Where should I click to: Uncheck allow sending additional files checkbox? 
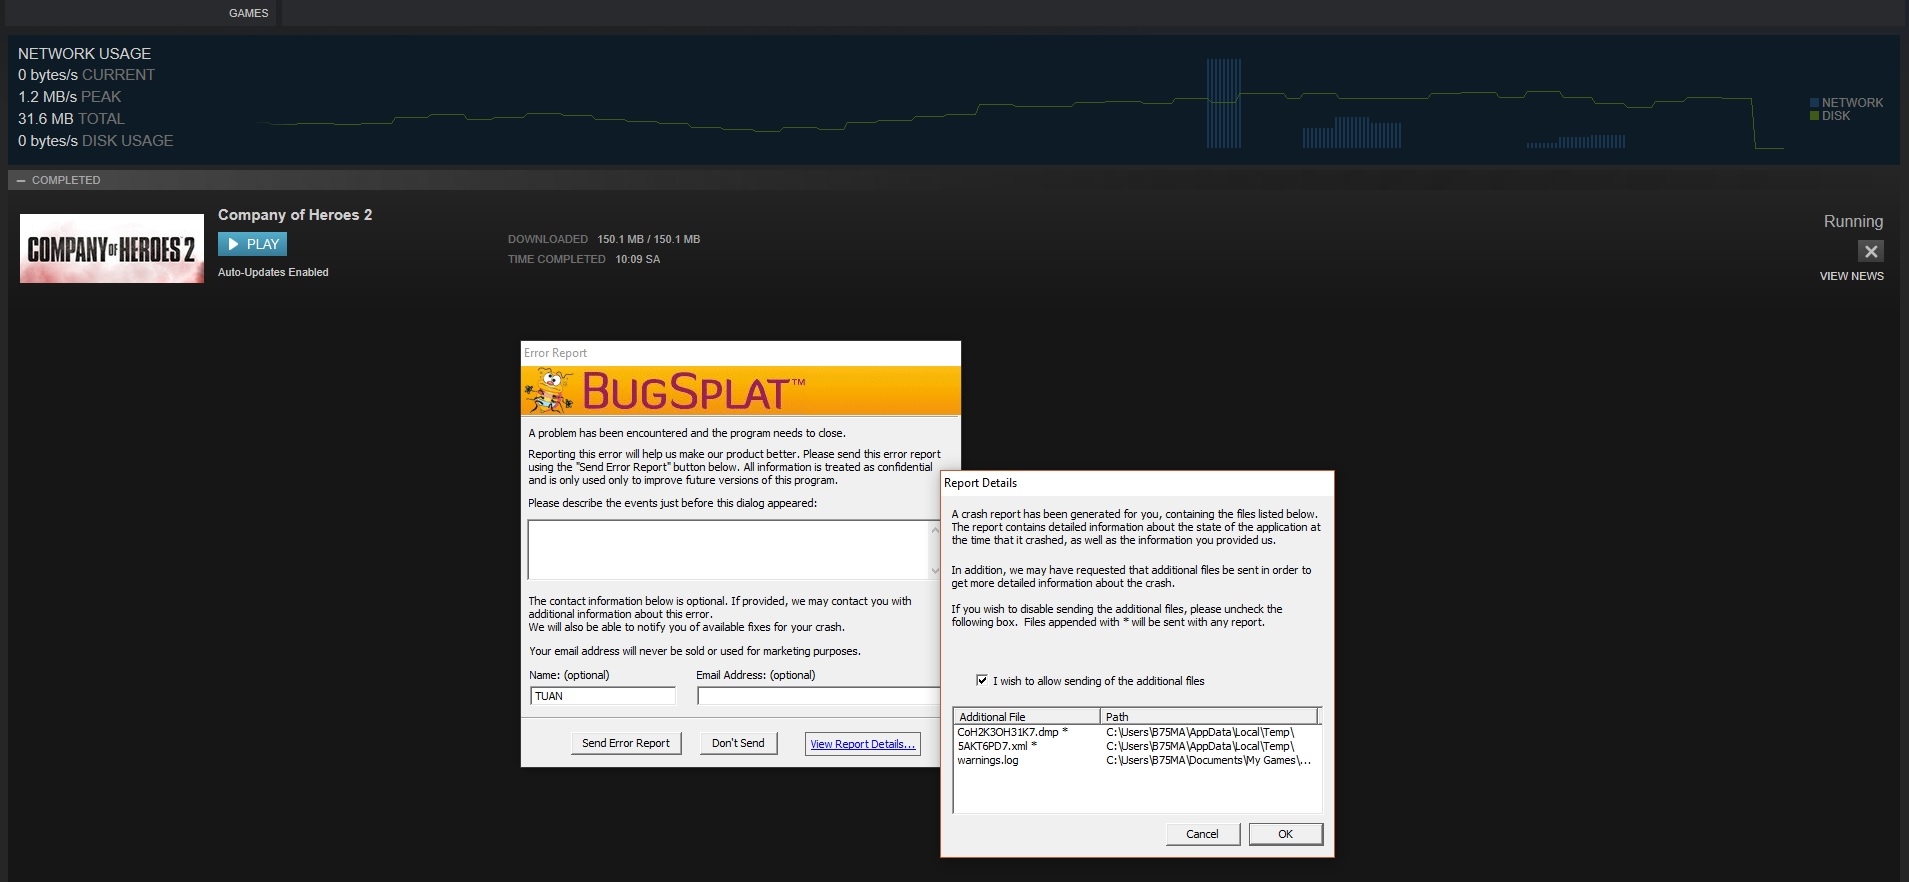pyautogui.click(x=982, y=680)
